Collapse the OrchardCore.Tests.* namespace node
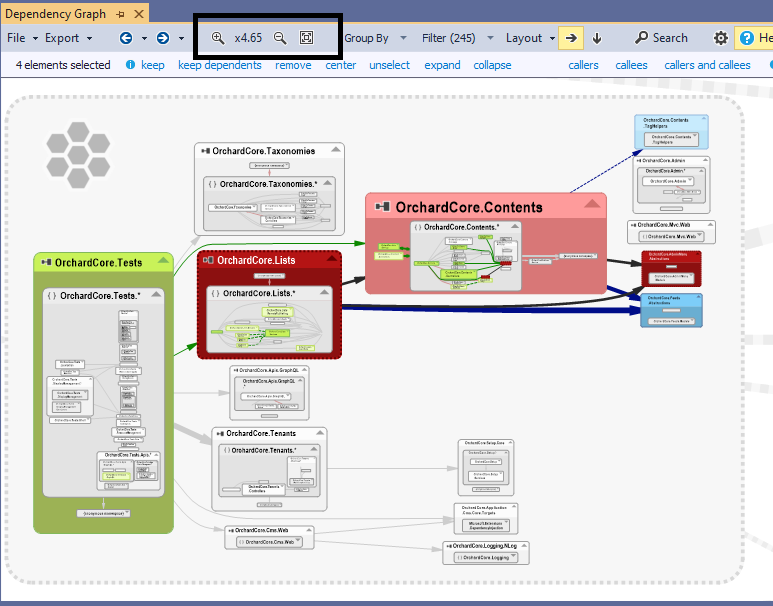Screen dimensions: 773x606 tap(156, 294)
